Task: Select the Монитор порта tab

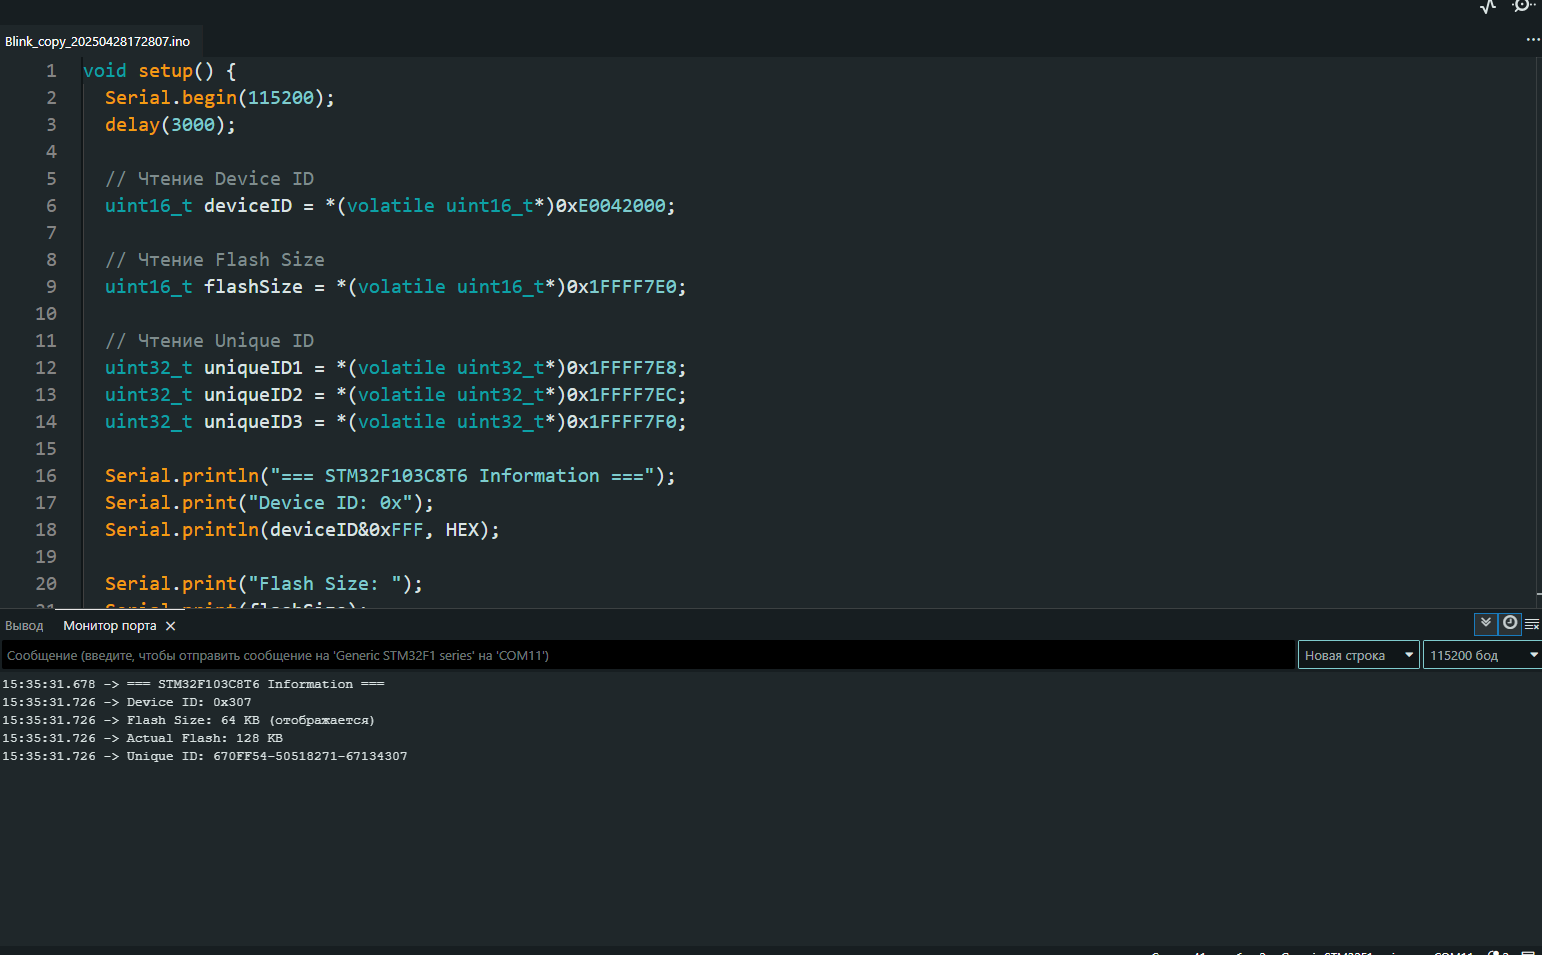Action: (x=109, y=626)
